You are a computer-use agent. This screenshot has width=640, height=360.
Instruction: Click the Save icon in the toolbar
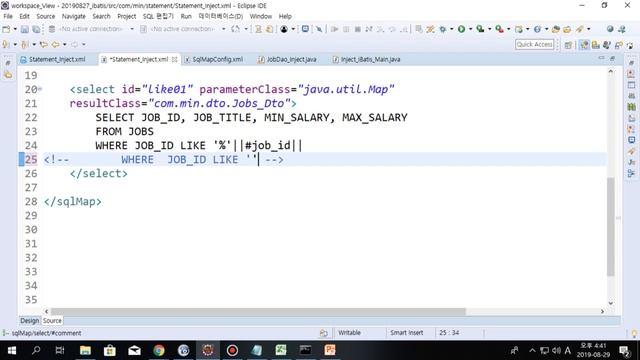pos(24,29)
